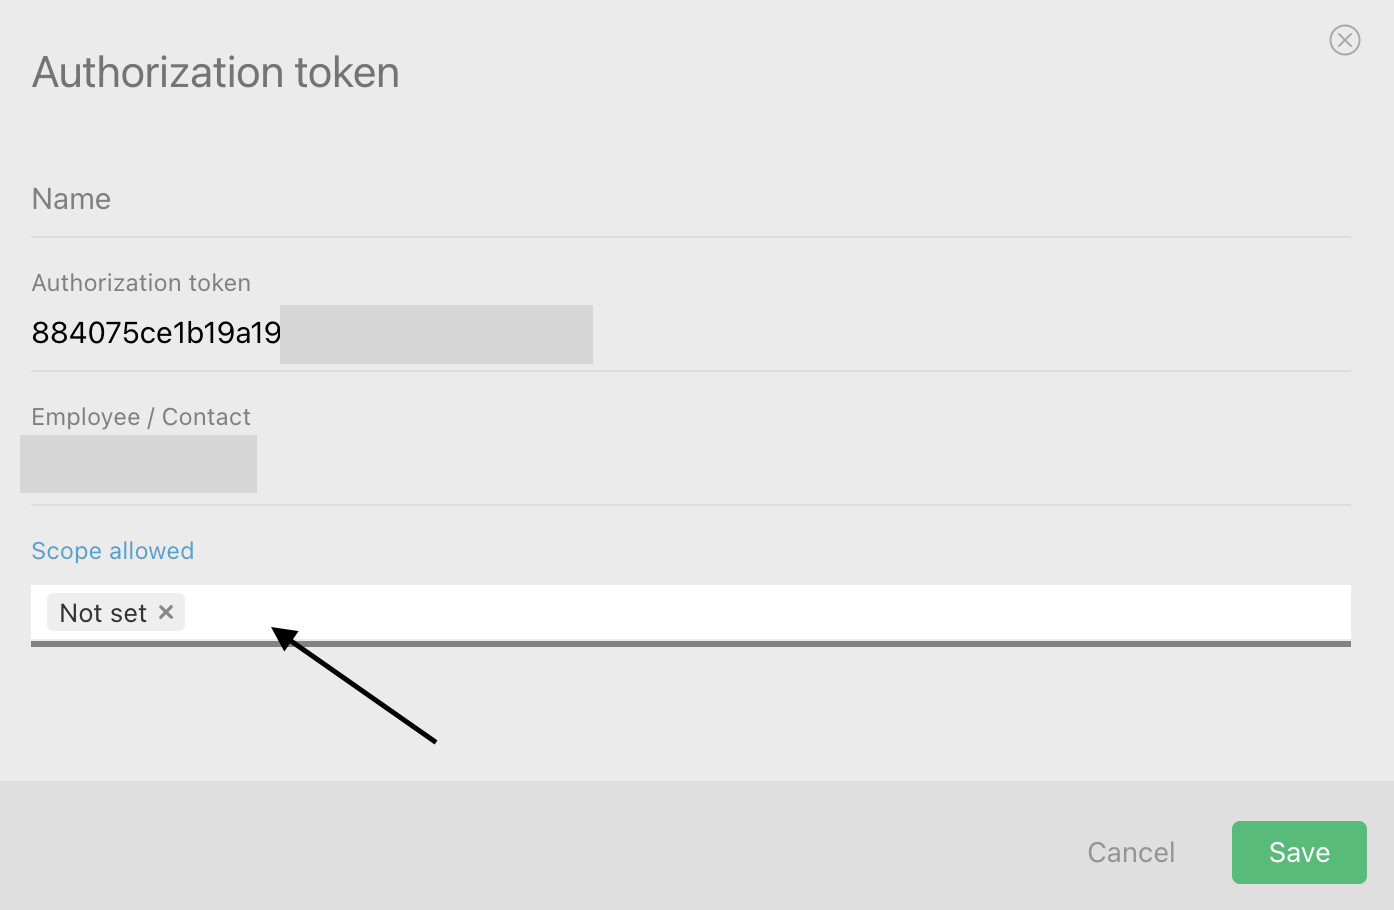
Task: Click the "Name" field label
Action: (71, 199)
